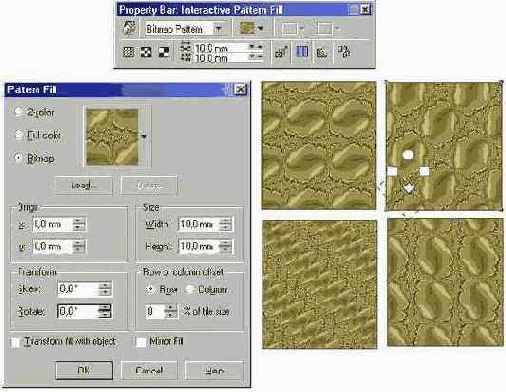This screenshot has height=392, width=506.
Task: Click the Size Height field
Action: click(199, 247)
